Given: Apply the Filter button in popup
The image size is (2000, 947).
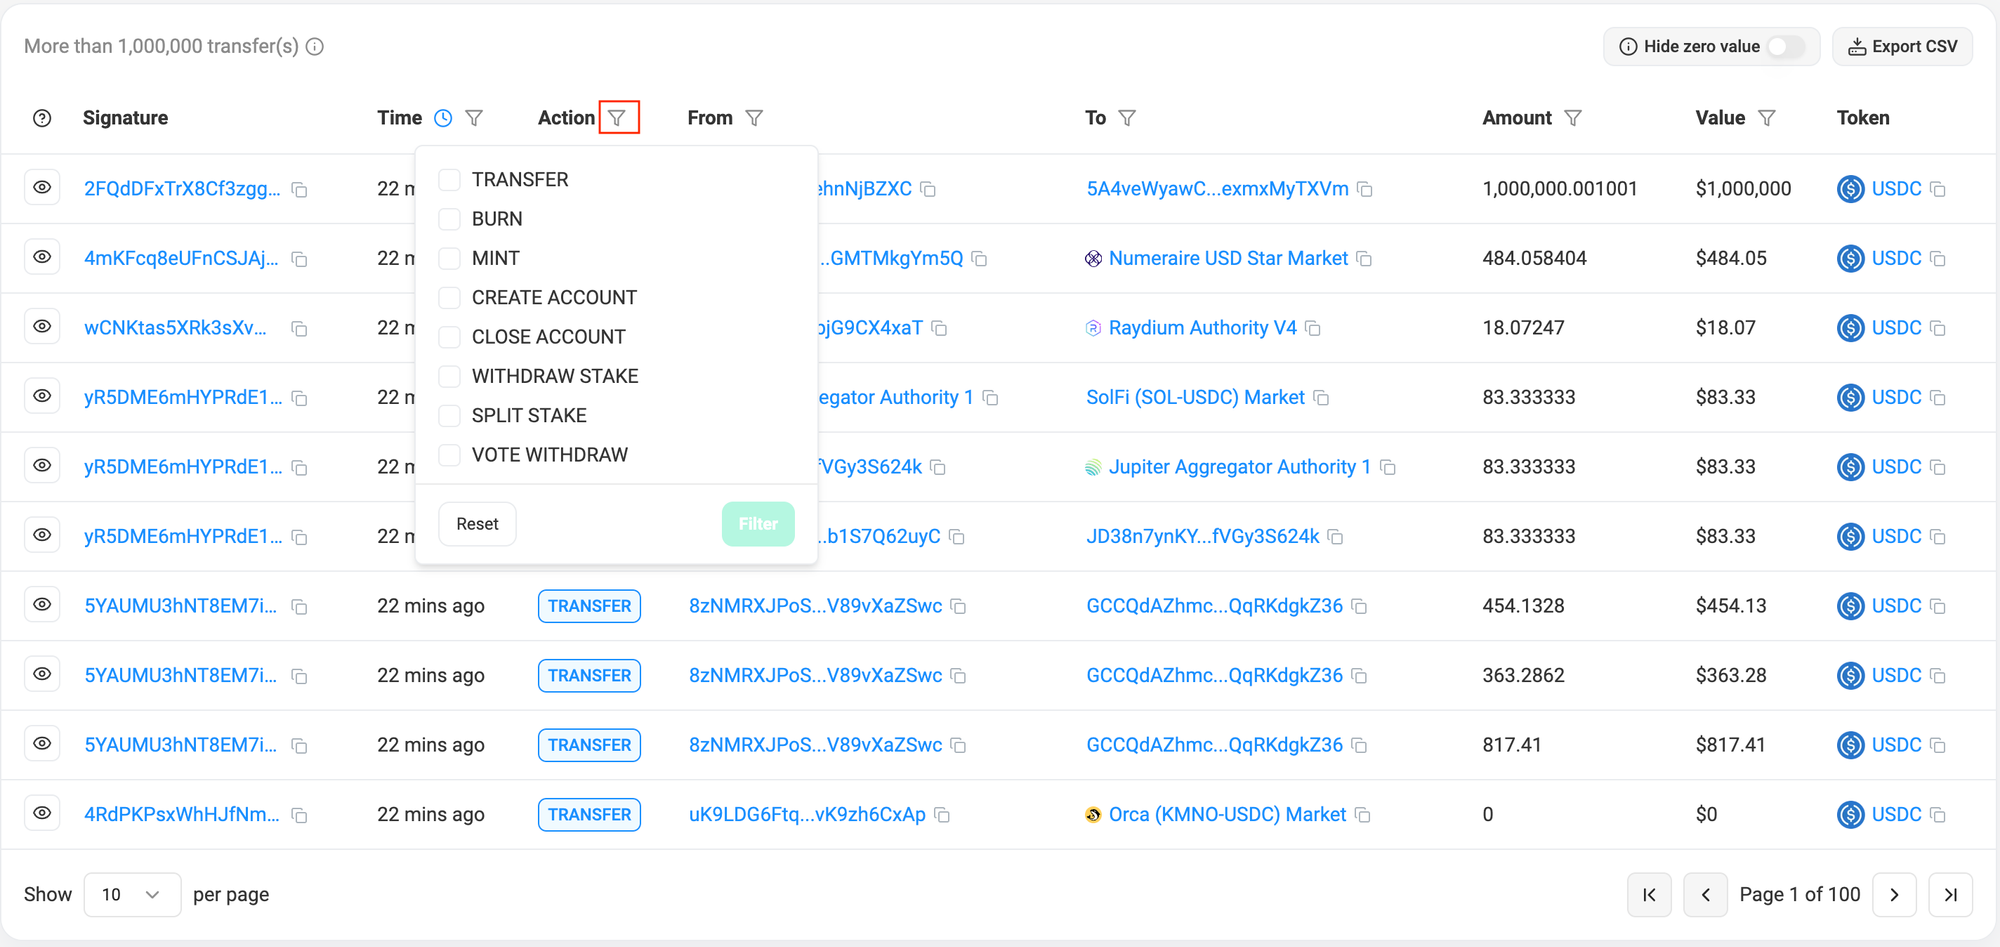Looking at the screenshot, I should coord(758,524).
